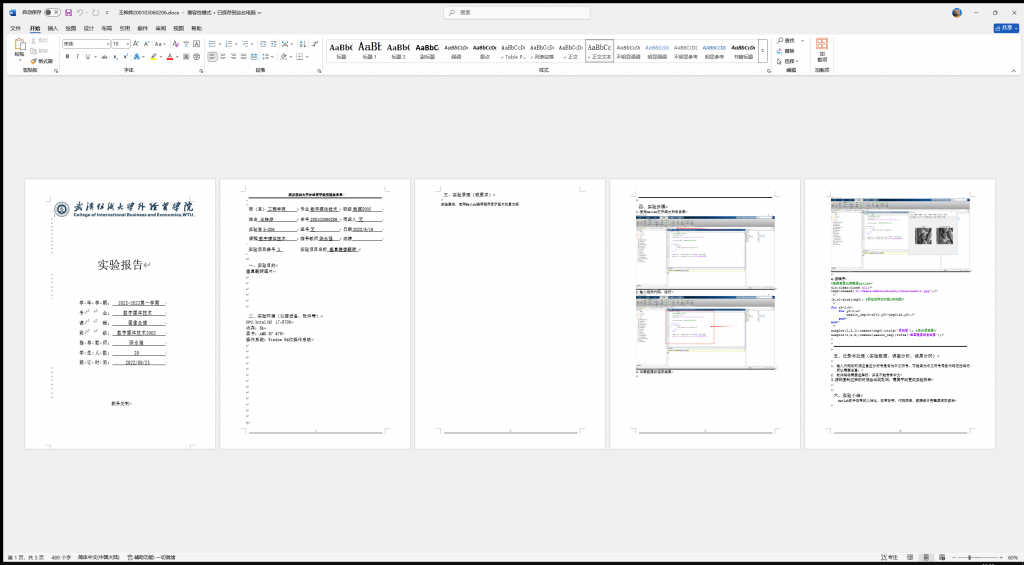
Task: Open the Add-ins (加载项) button
Action: [x=821, y=49]
